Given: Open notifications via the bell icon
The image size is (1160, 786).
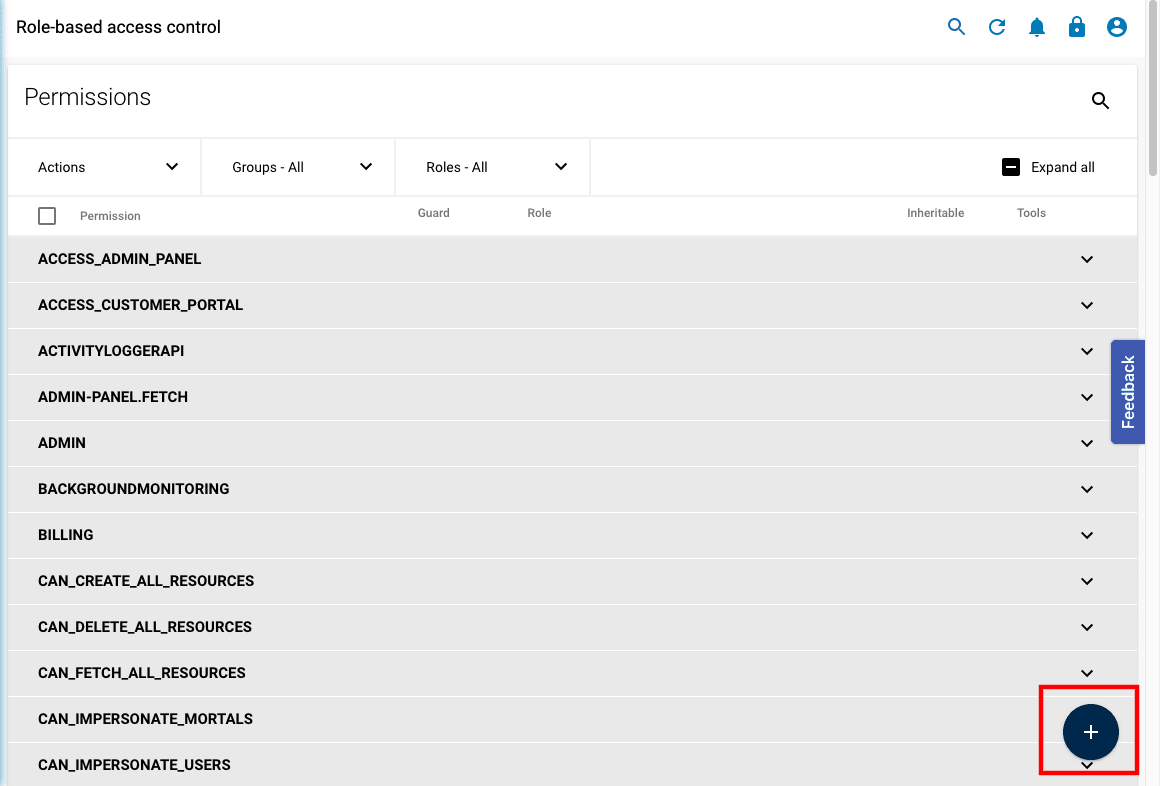Looking at the screenshot, I should [x=1036, y=27].
